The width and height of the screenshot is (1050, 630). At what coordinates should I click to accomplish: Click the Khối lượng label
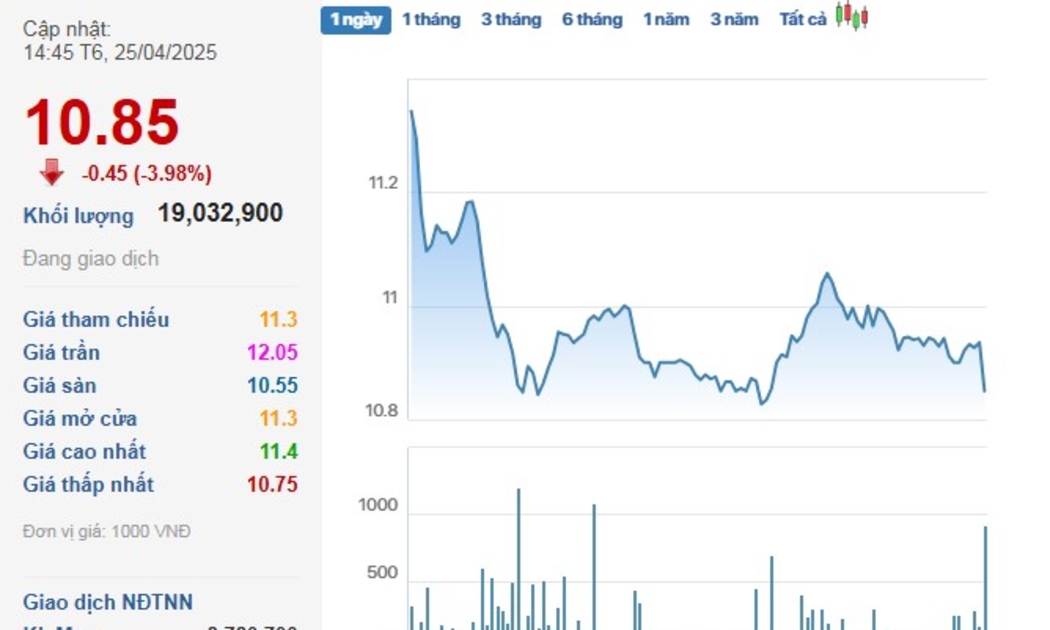[x=78, y=216]
